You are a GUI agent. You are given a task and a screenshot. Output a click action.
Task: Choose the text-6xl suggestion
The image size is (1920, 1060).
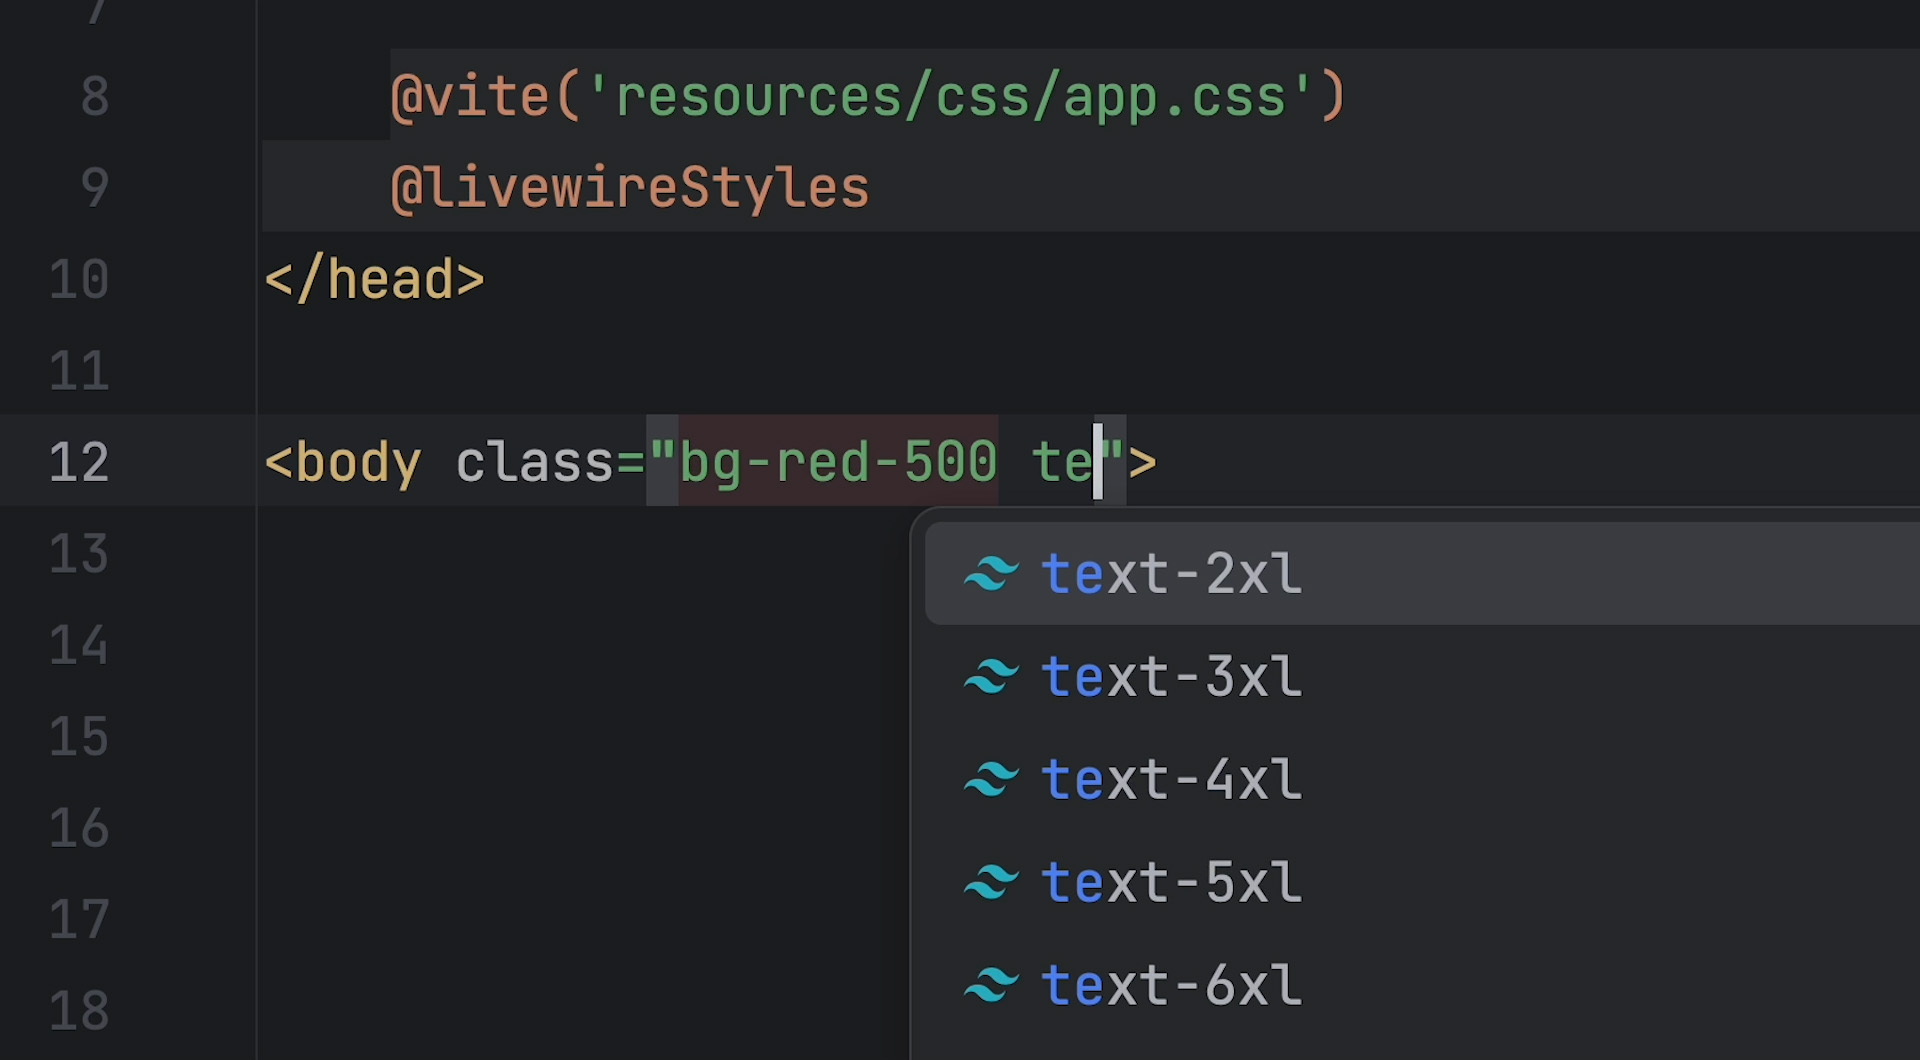(1422, 986)
